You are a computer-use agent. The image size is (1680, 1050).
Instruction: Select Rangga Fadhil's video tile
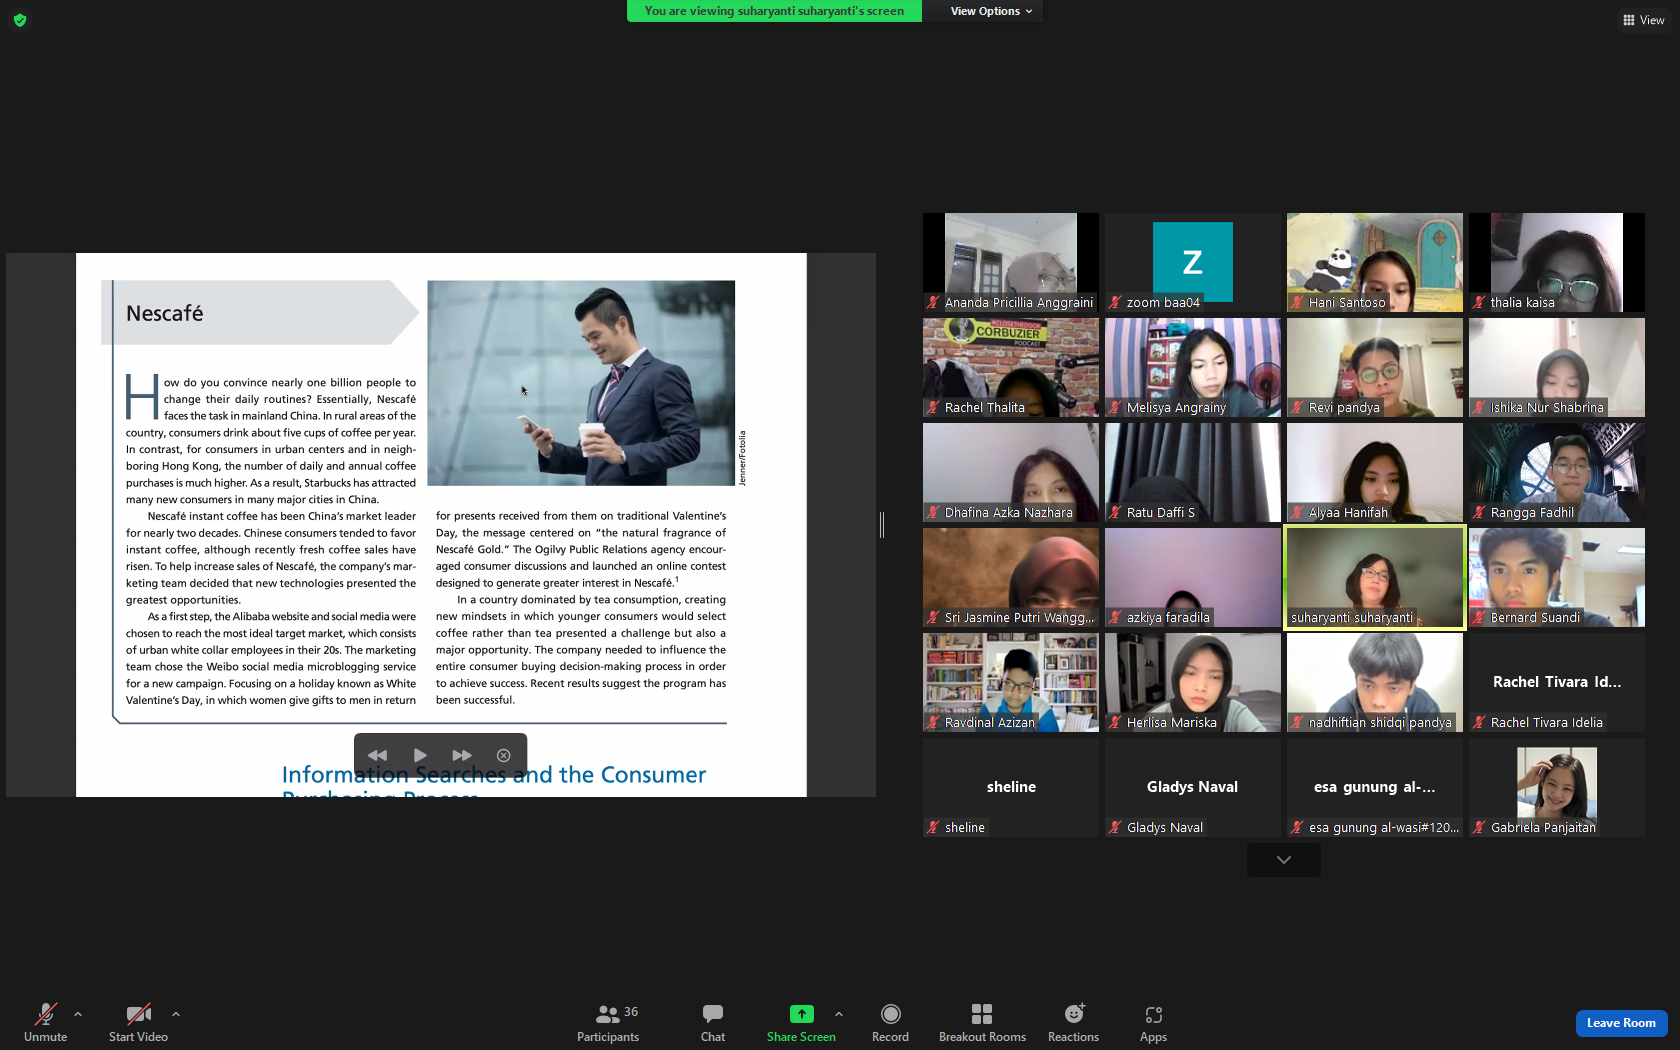click(1557, 472)
